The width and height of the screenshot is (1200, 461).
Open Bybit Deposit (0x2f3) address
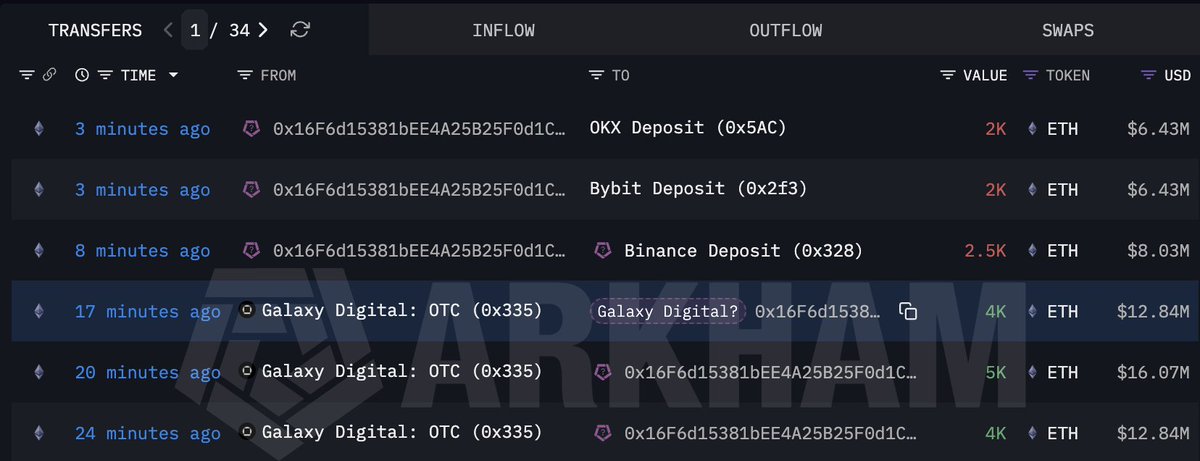point(700,189)
